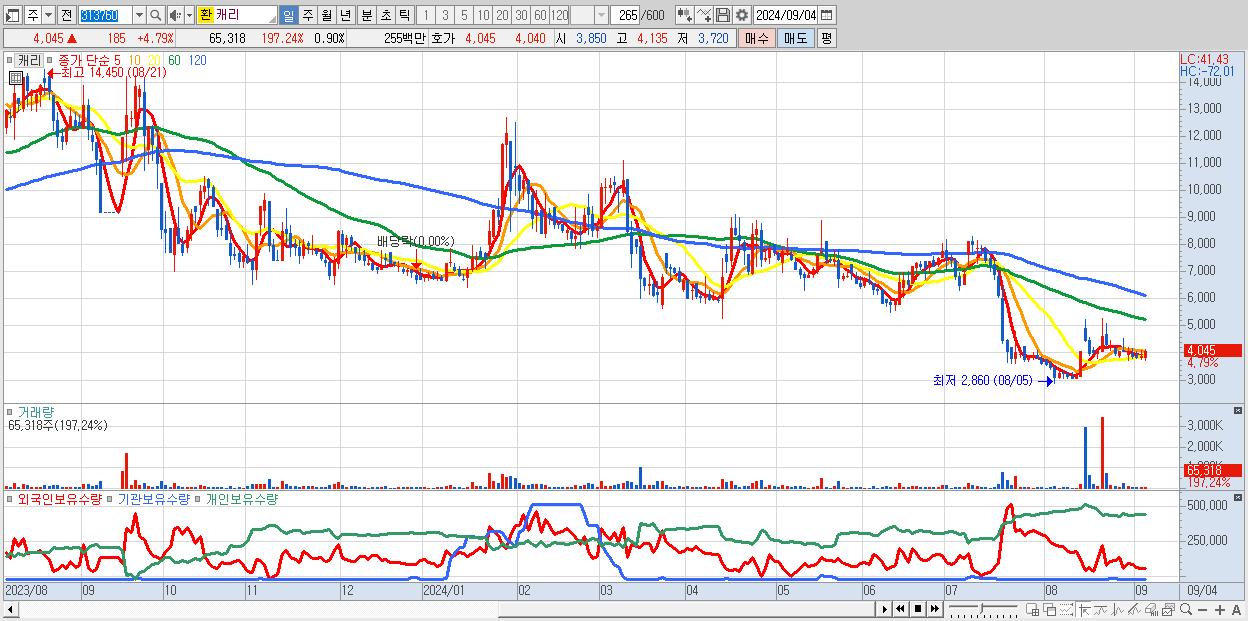Viewport: 1248px width, 621px height.
Task: Click the 매도 sell button
Action: pos(795,38)
